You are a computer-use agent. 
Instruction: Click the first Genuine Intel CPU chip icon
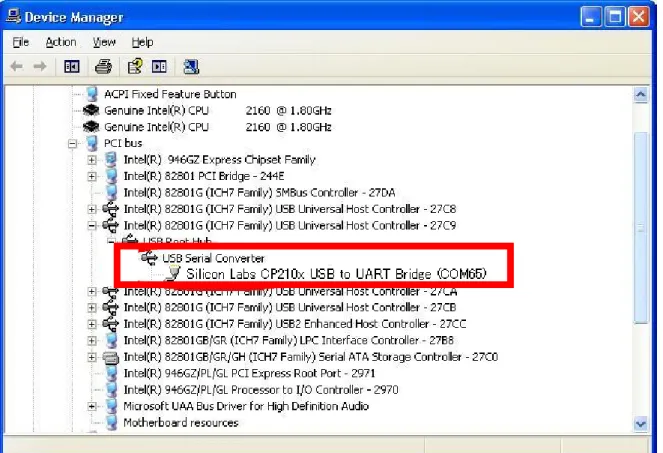pos(91,110)
